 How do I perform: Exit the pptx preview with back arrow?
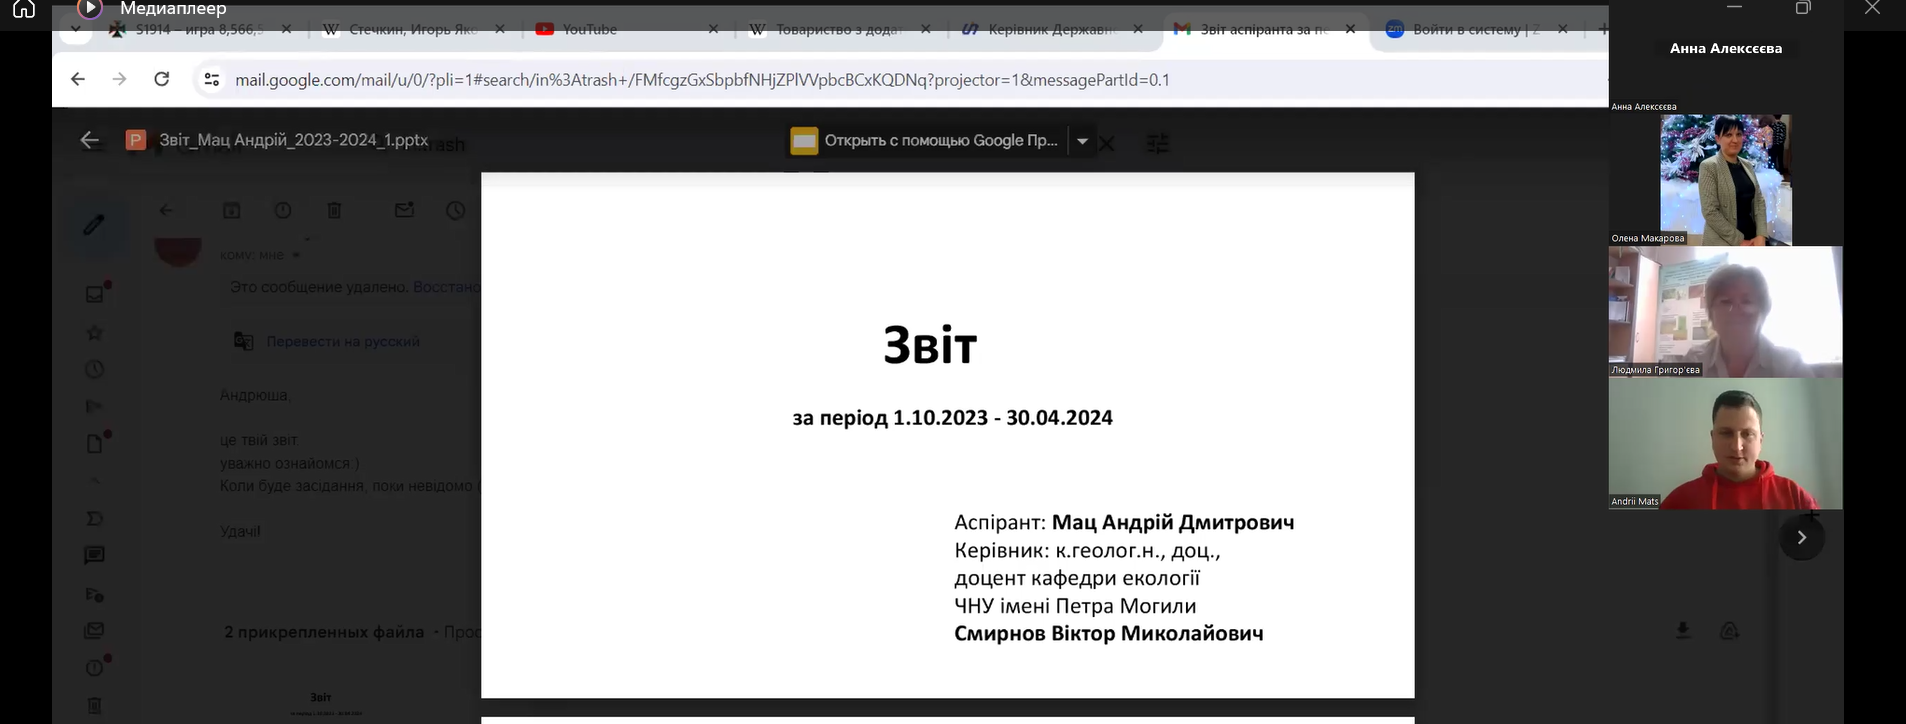[90, 141]
